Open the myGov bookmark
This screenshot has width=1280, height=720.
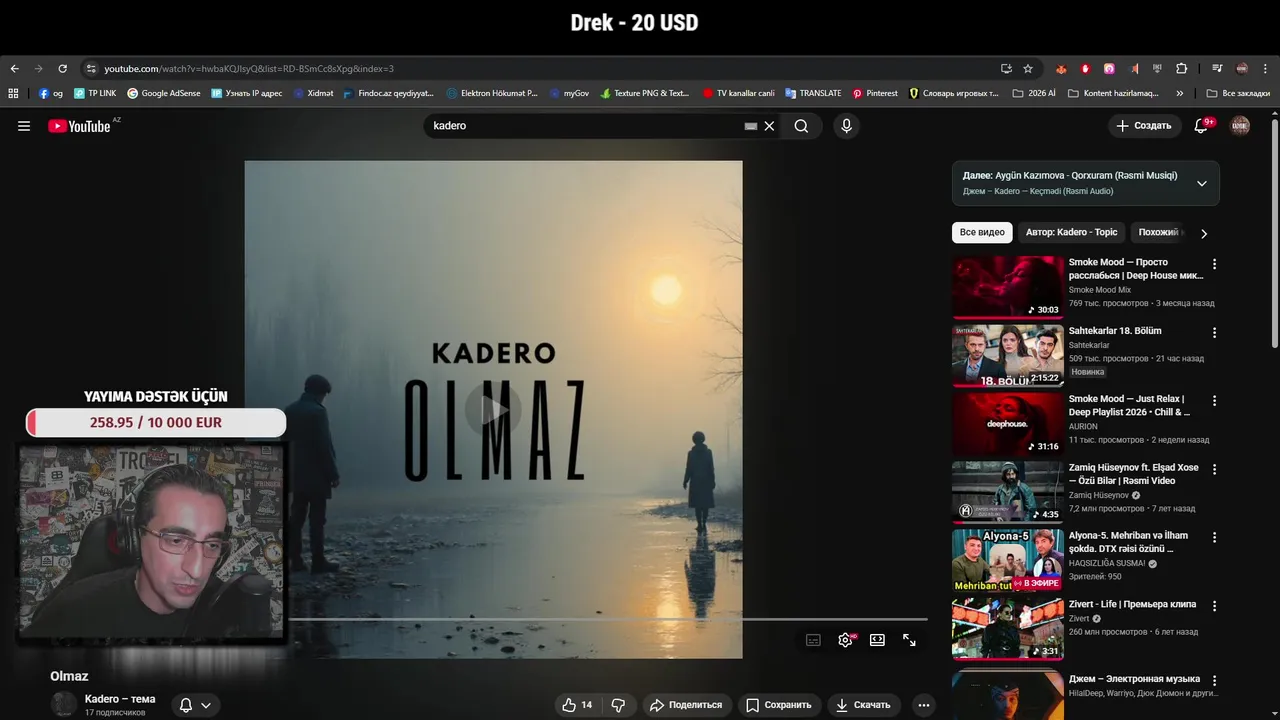click(569, 93)
